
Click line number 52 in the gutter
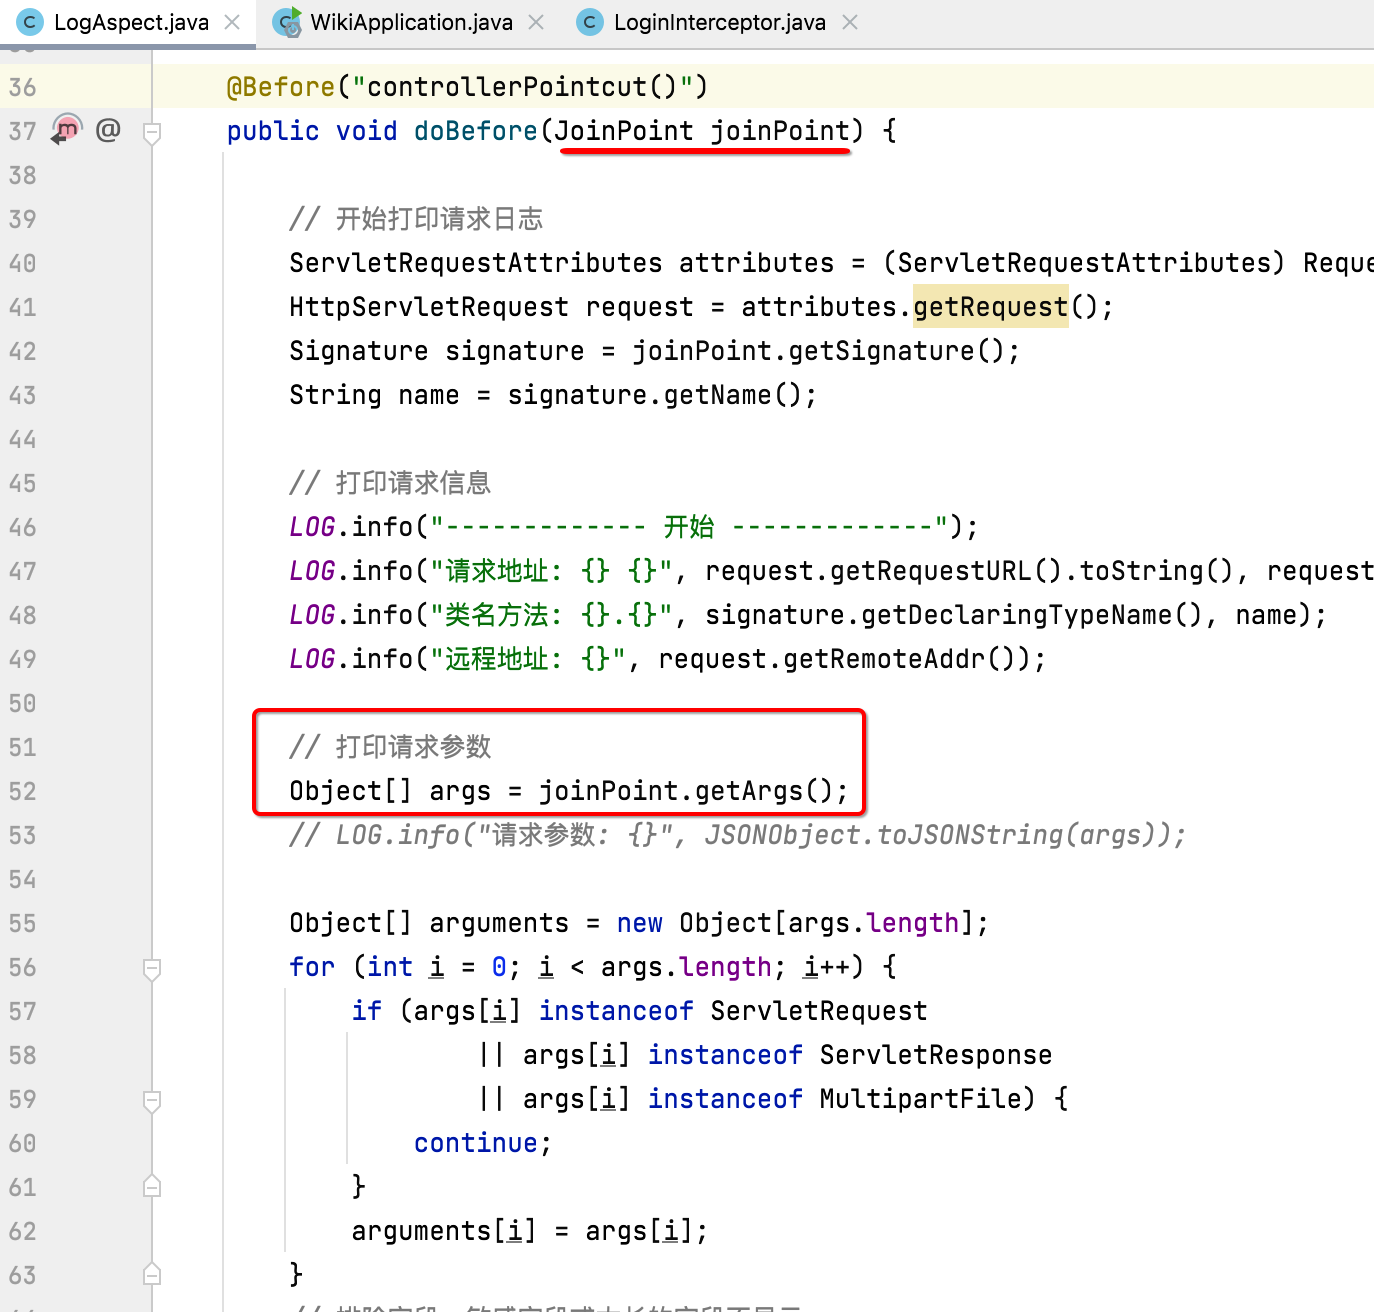[x=22, y=791]
